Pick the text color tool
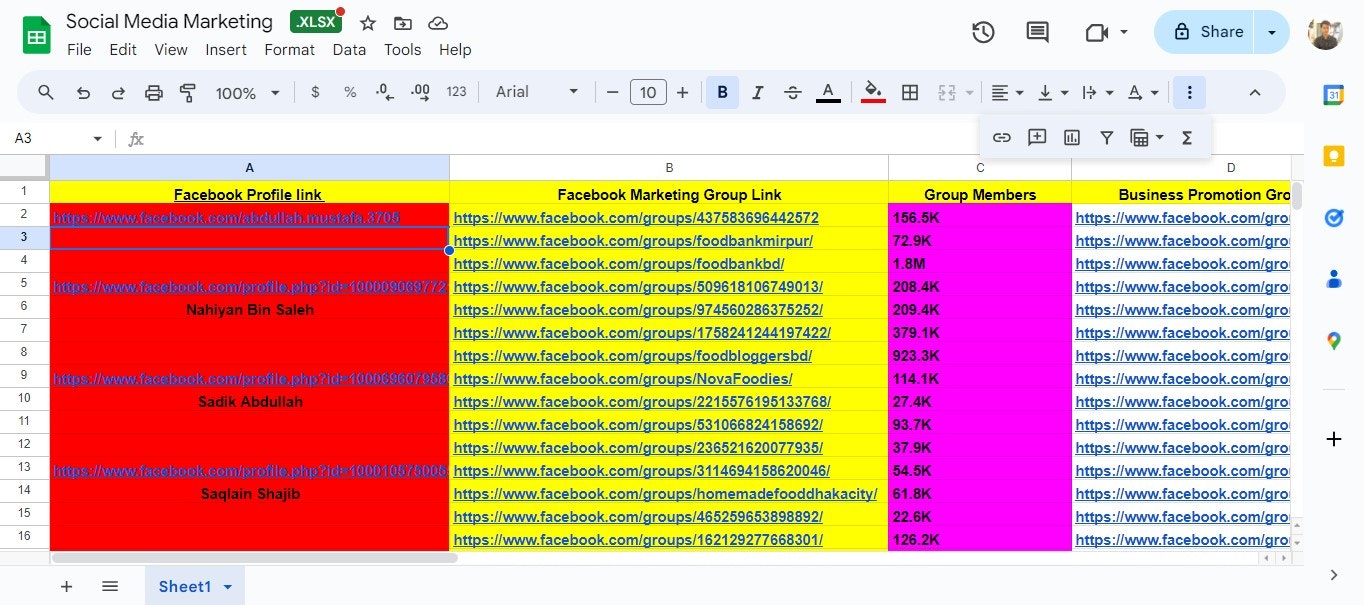Viewport: 1364px width, 605px height. [x=828, y=92]
